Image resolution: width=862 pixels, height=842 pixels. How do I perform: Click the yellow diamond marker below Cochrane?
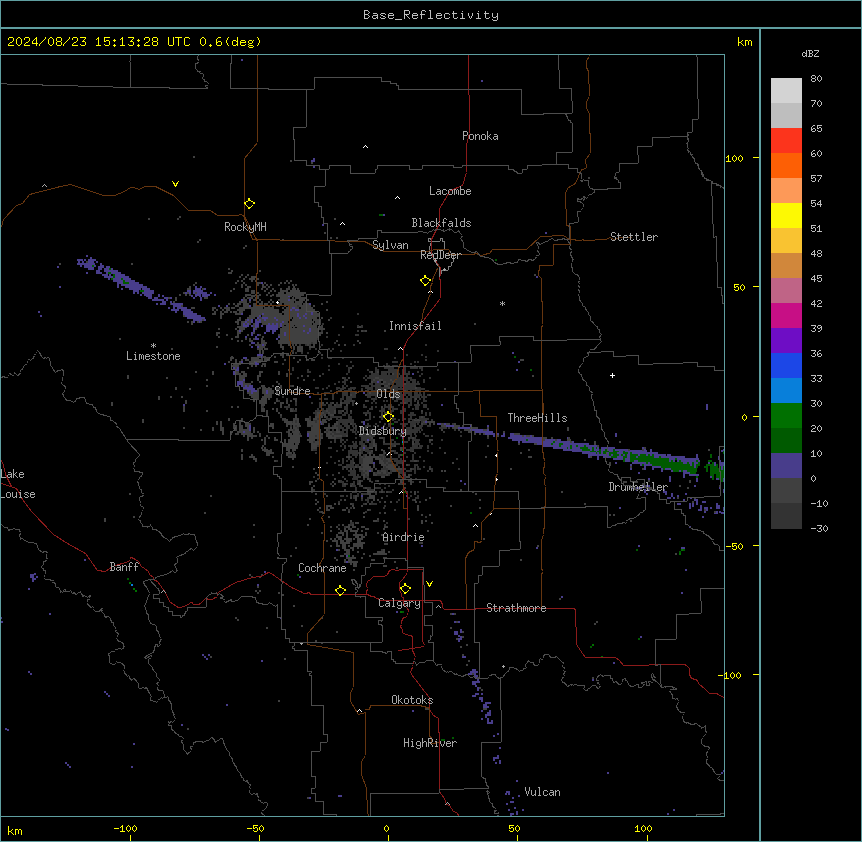(x=340, y=590)
